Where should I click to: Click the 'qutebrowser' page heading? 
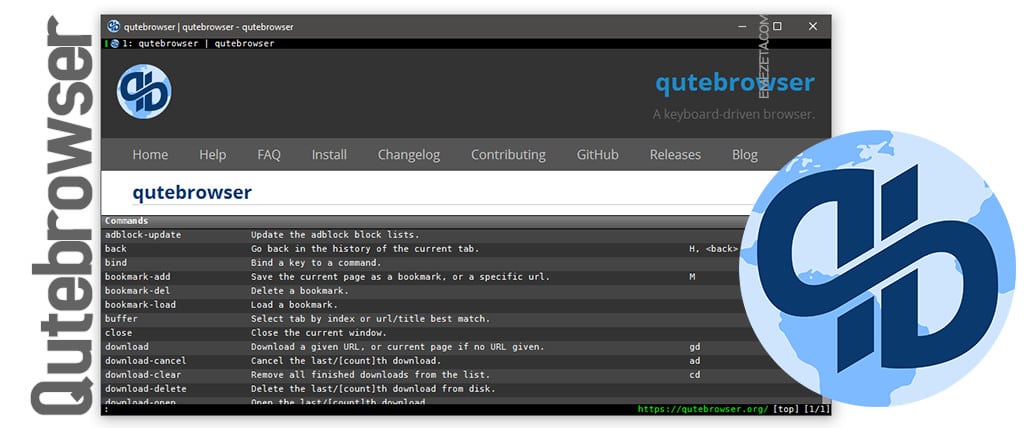(x=192, y=193)
